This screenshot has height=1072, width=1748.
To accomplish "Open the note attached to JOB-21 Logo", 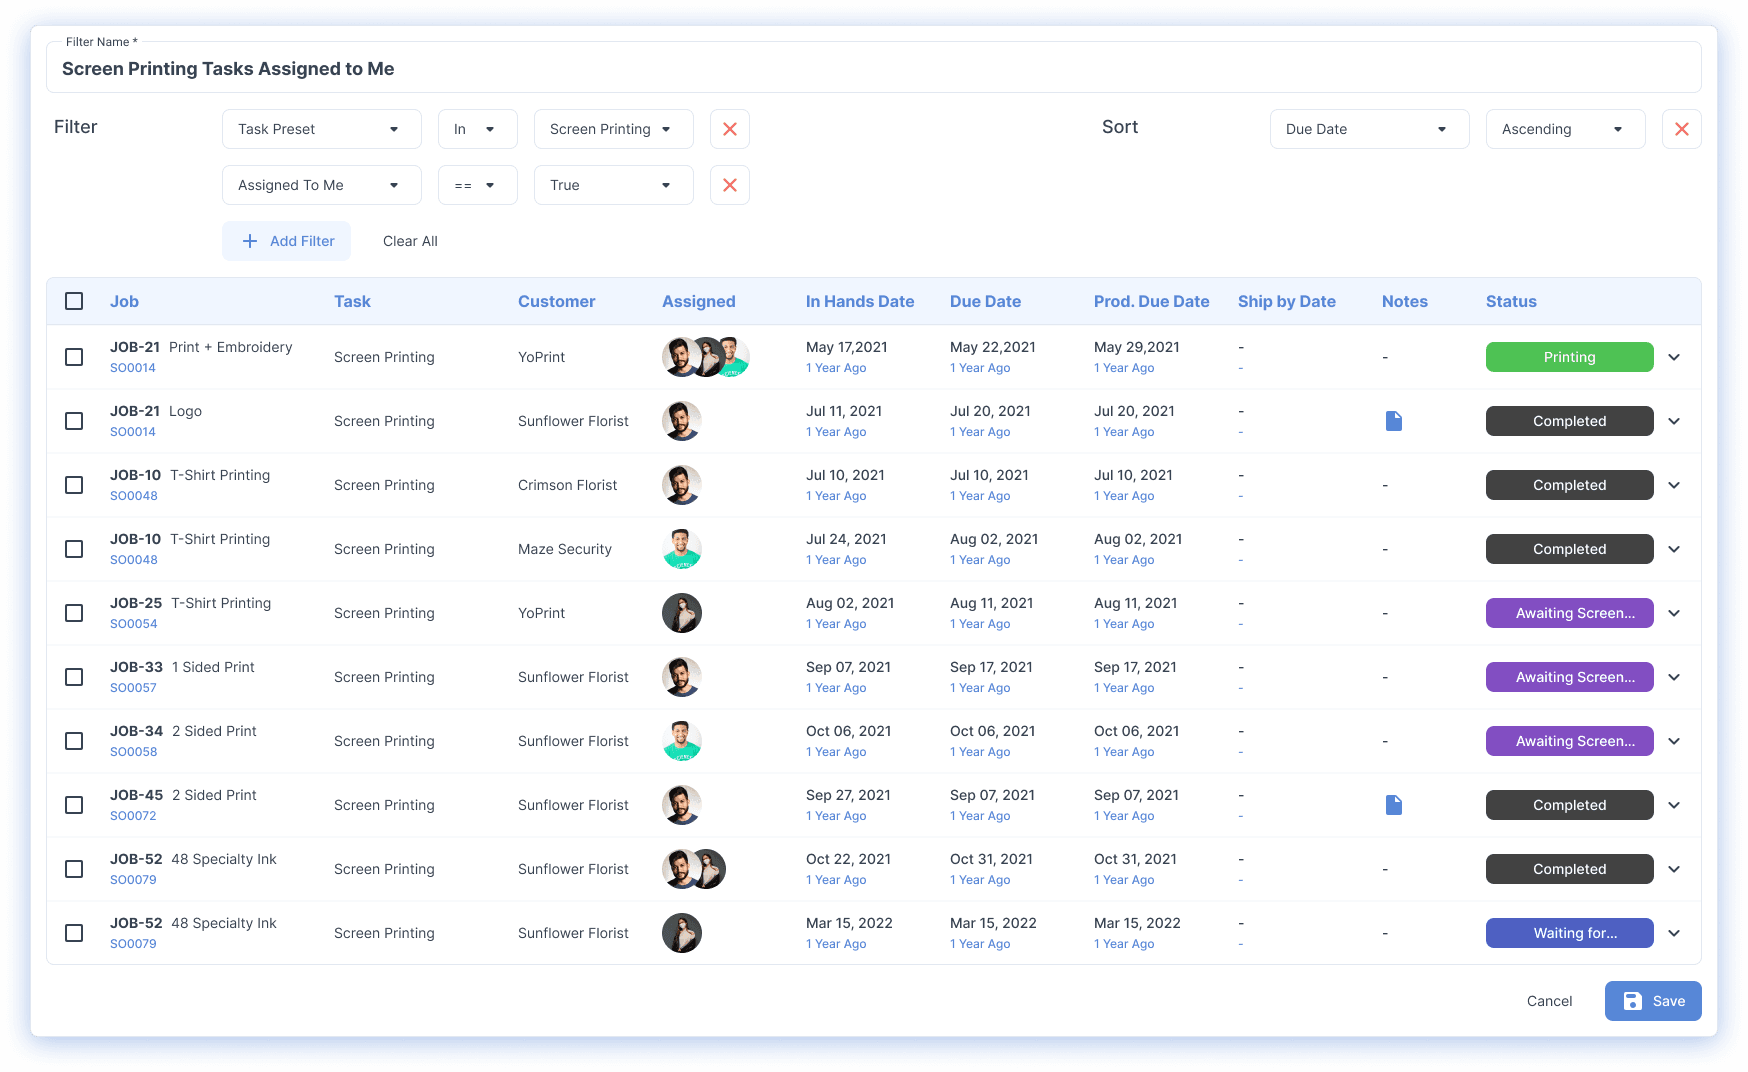I will point(1394,421).
